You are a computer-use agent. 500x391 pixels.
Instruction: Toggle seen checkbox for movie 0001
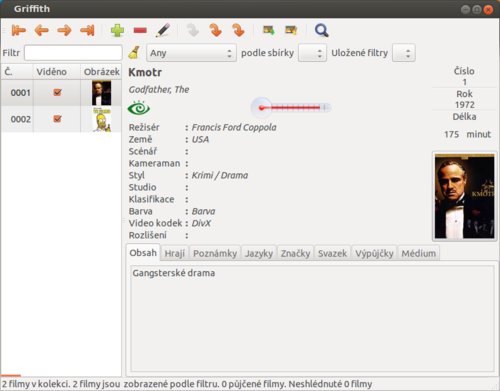tap(57, 92)
